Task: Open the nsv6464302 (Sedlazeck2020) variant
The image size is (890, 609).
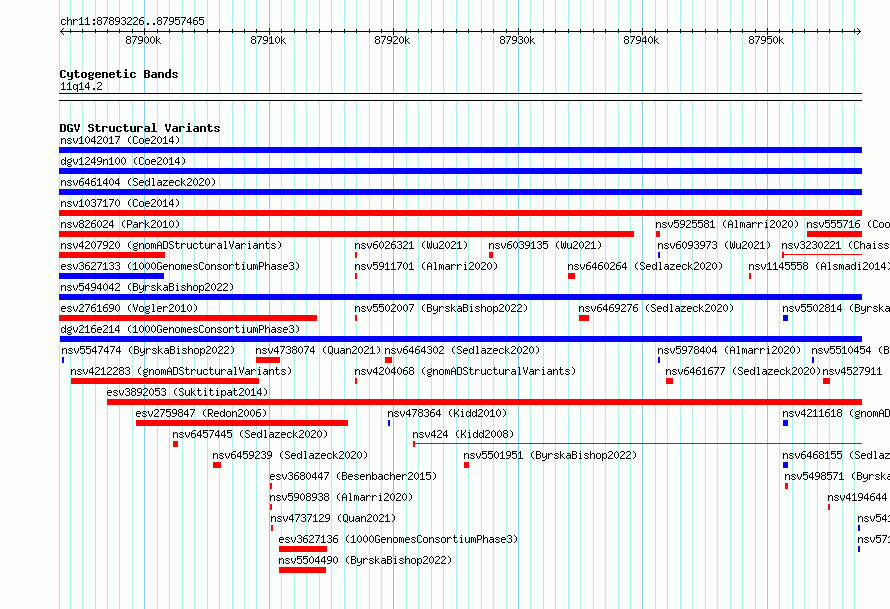Action: tap(463, 350)
